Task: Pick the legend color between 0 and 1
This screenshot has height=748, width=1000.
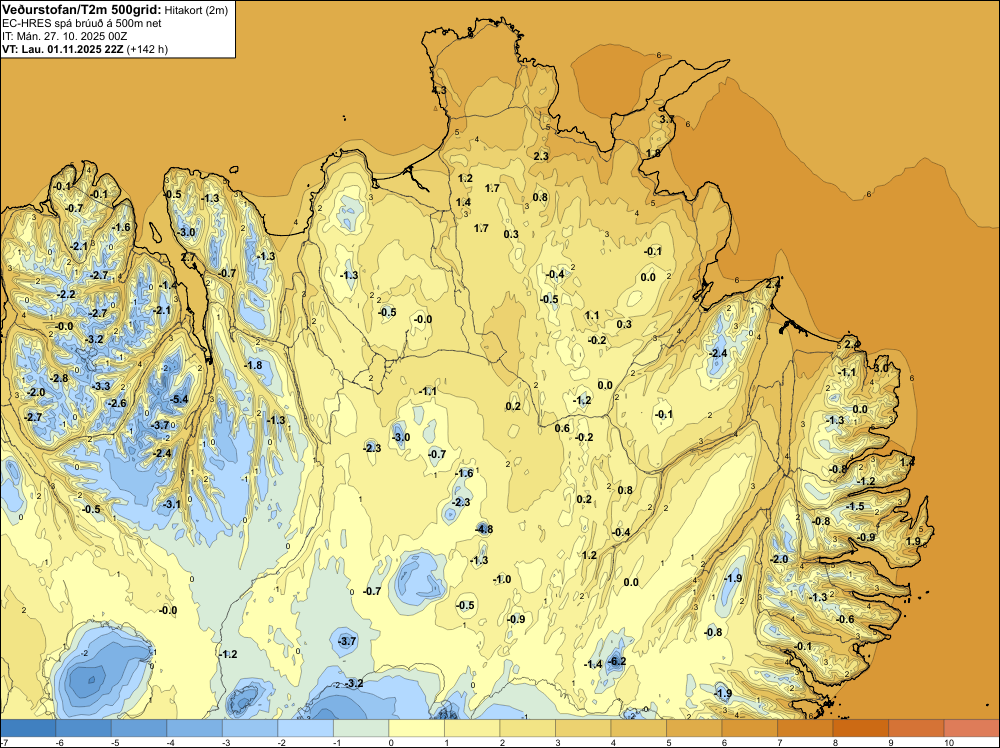Action: [416, 728]
